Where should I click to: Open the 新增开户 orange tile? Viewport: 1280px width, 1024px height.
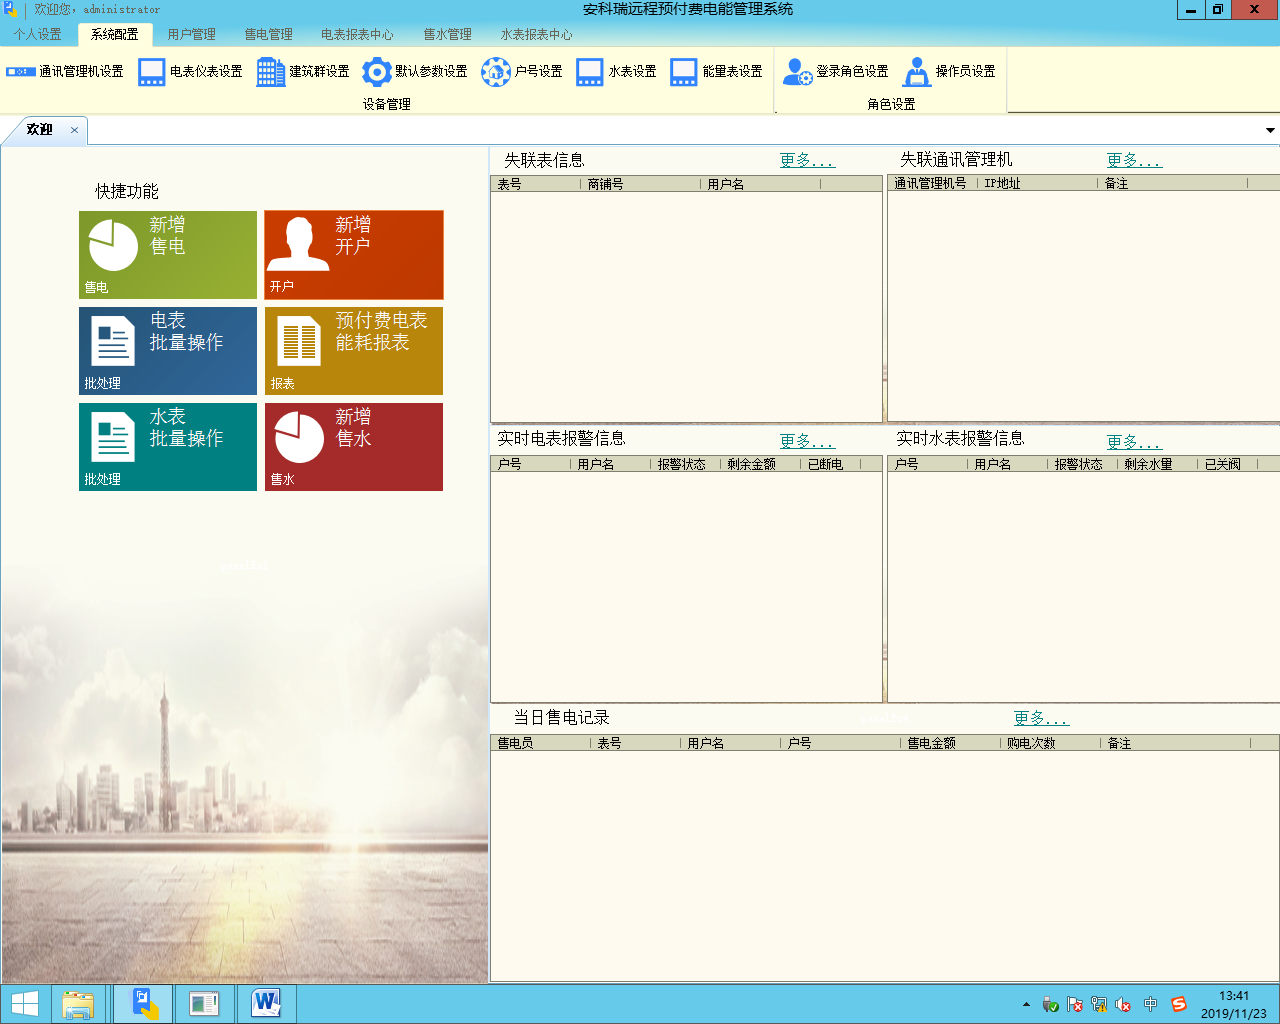point(353,254)
